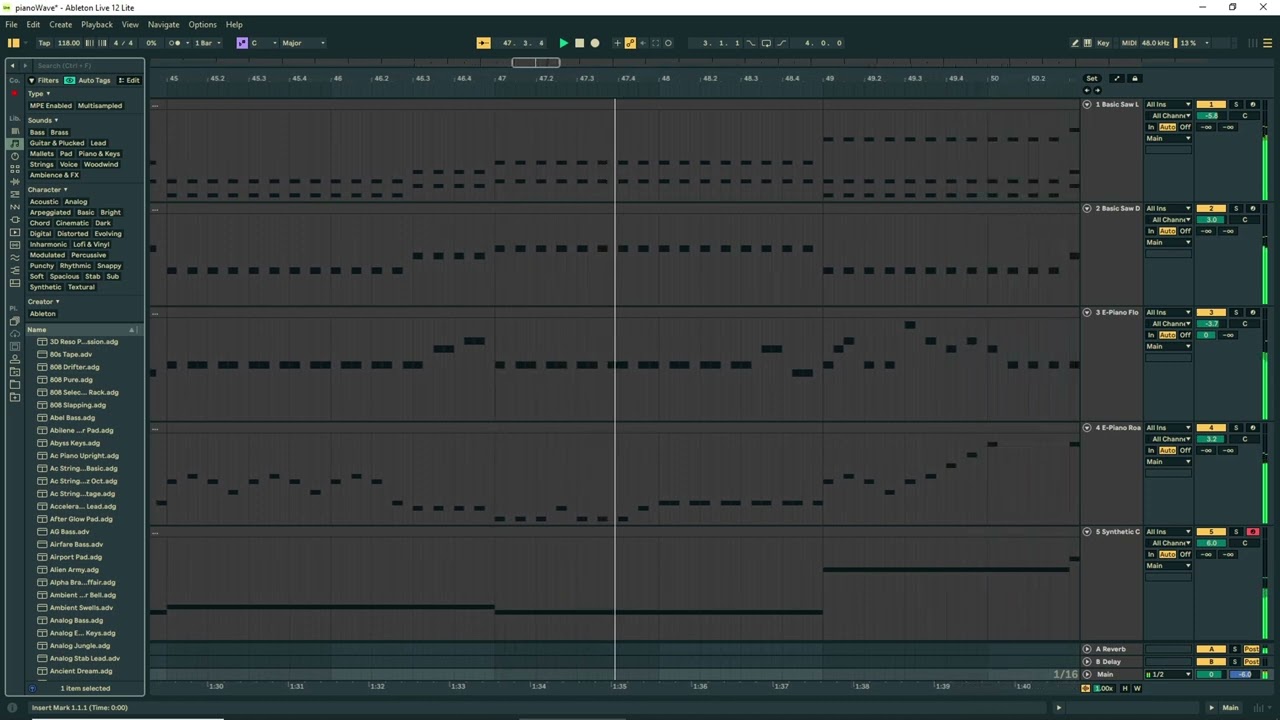Open the scale name dropdown showing Major
This screenshot has width=1280, height=720.
(x=304, y=43)
